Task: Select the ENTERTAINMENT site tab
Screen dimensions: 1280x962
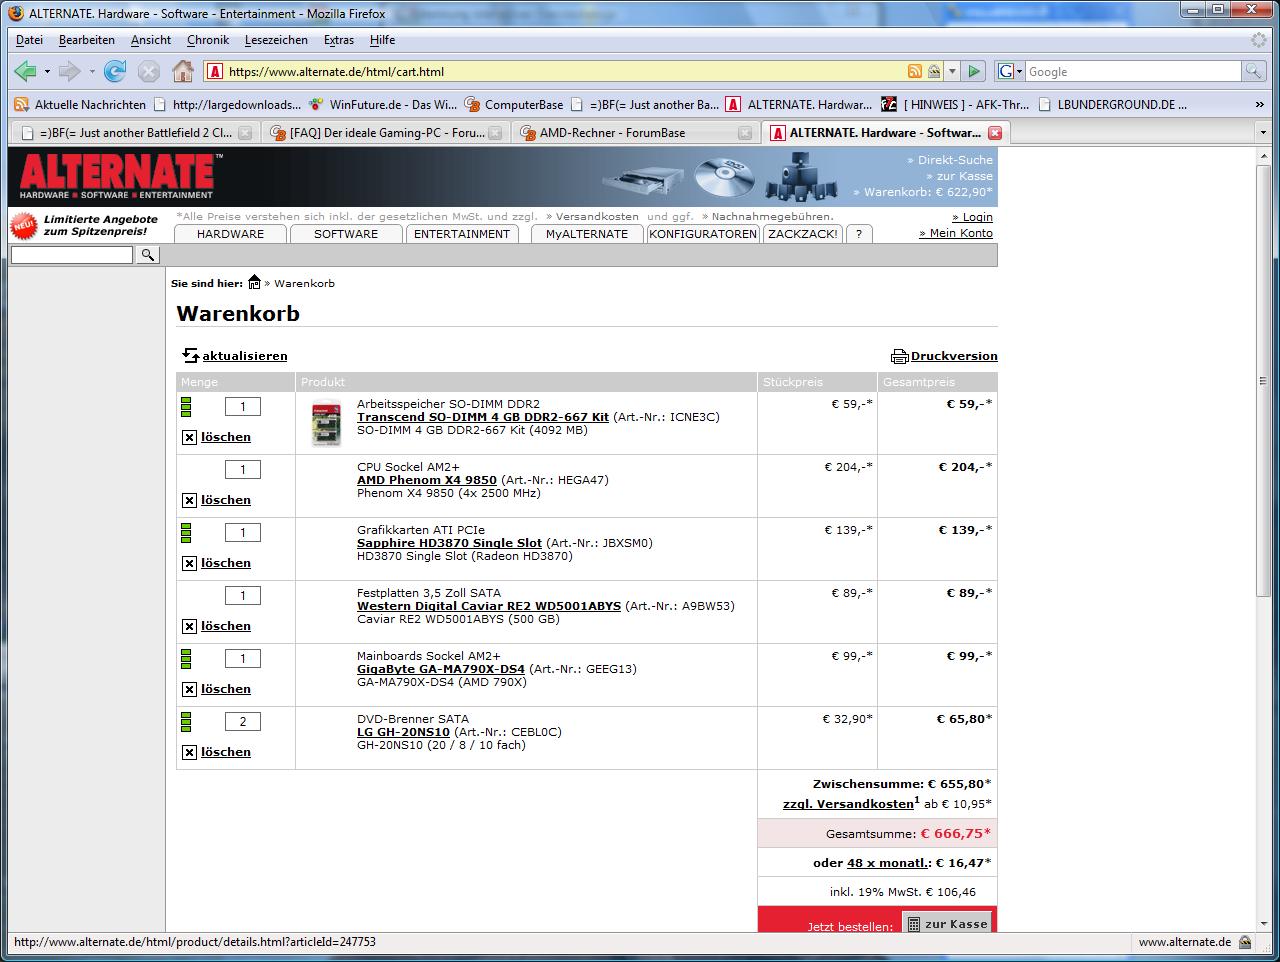Action: pyautogui.click(x=462, y=234)
